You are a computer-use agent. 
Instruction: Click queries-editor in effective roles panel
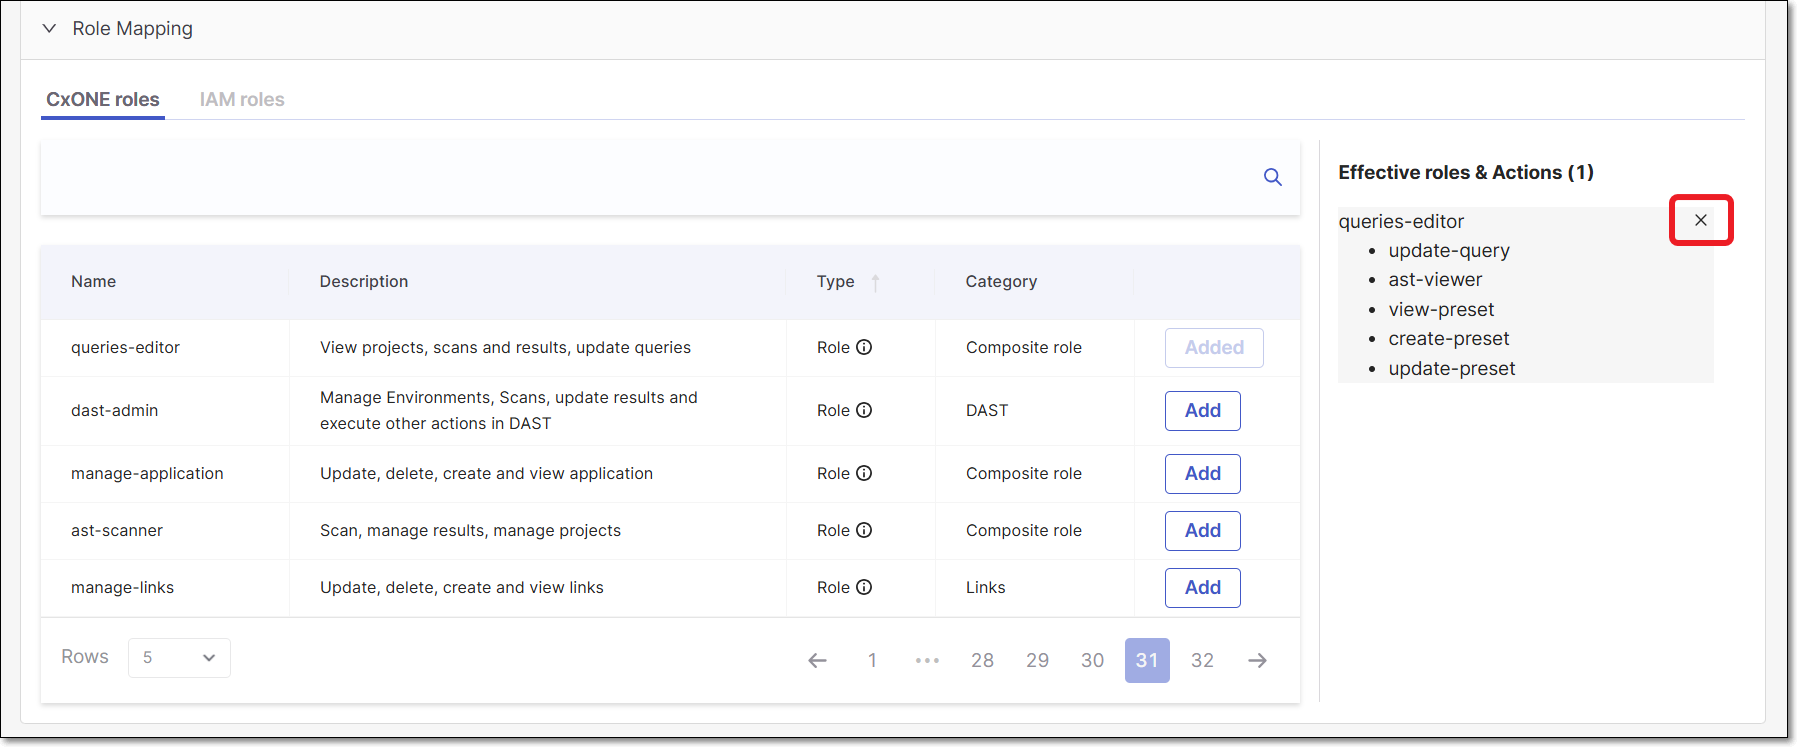[1401, 222]
